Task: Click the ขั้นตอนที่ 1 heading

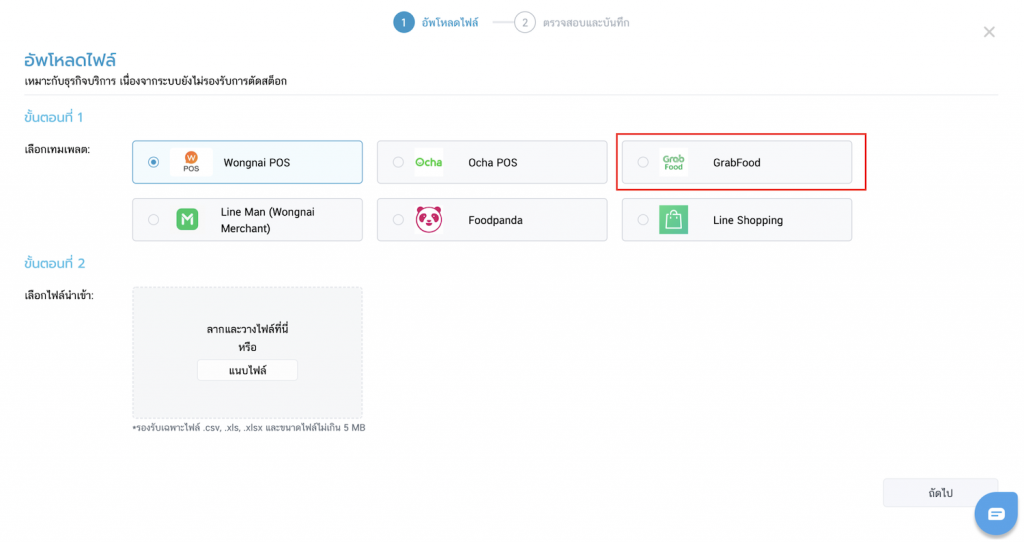Action: [x=54, y=118]
